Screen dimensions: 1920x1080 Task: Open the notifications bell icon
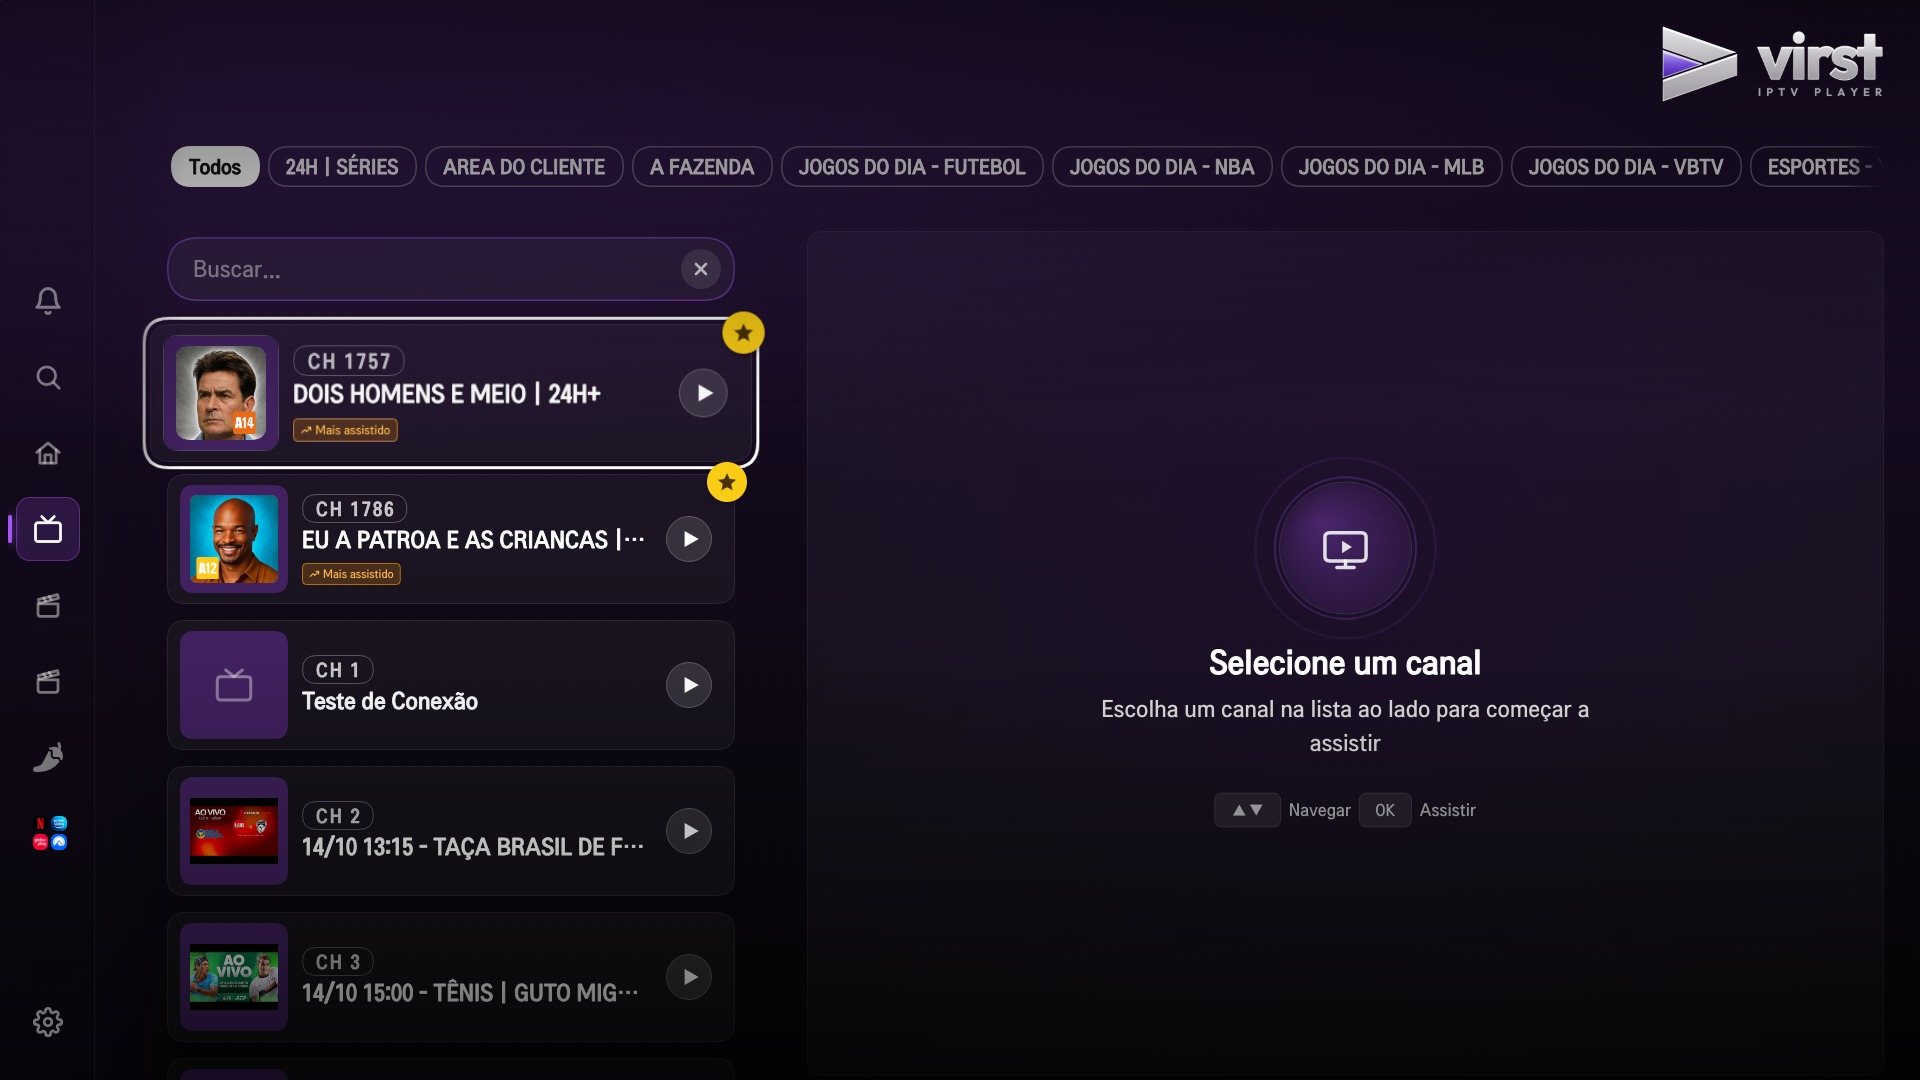48,301
